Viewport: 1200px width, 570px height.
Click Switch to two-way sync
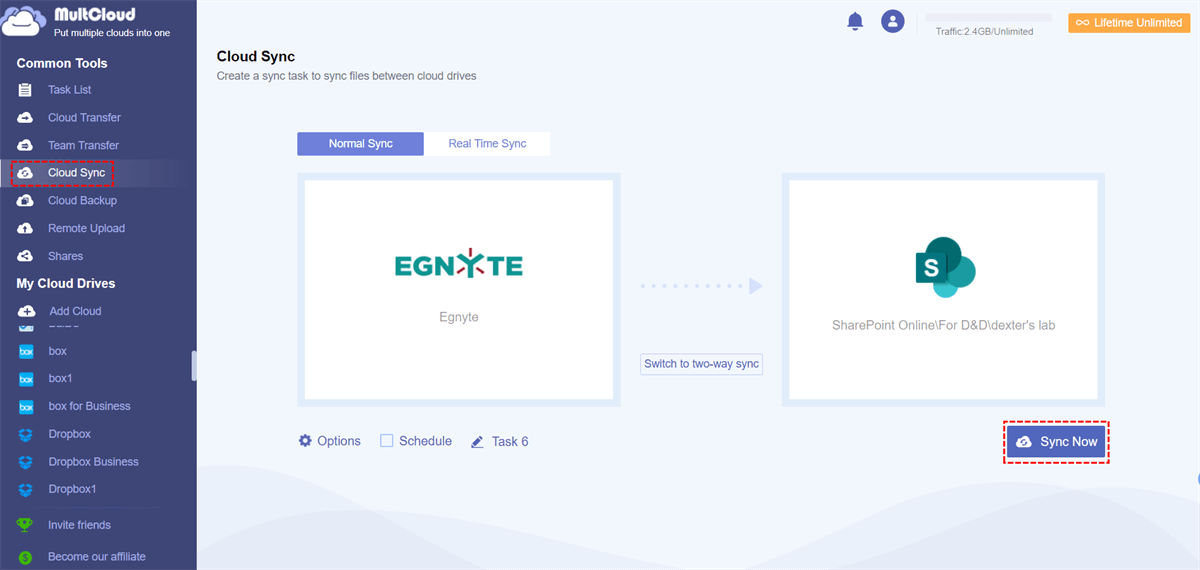click(x=702, y=364)
